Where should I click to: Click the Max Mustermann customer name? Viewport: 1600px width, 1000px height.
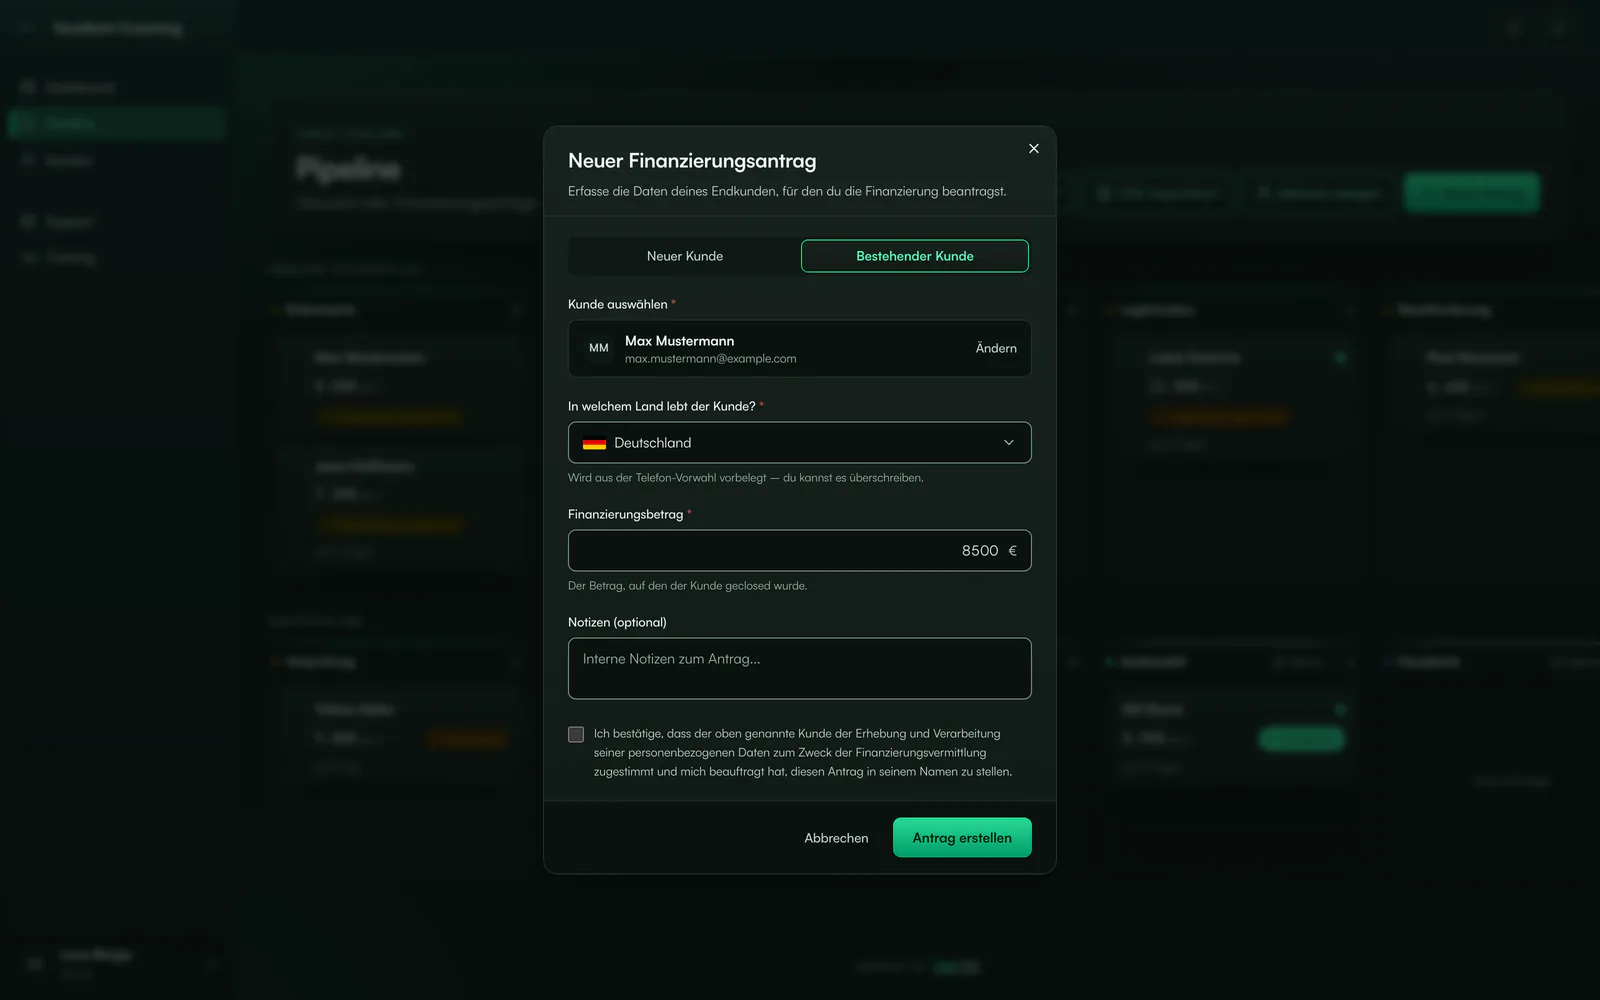(x=679, y=341)
